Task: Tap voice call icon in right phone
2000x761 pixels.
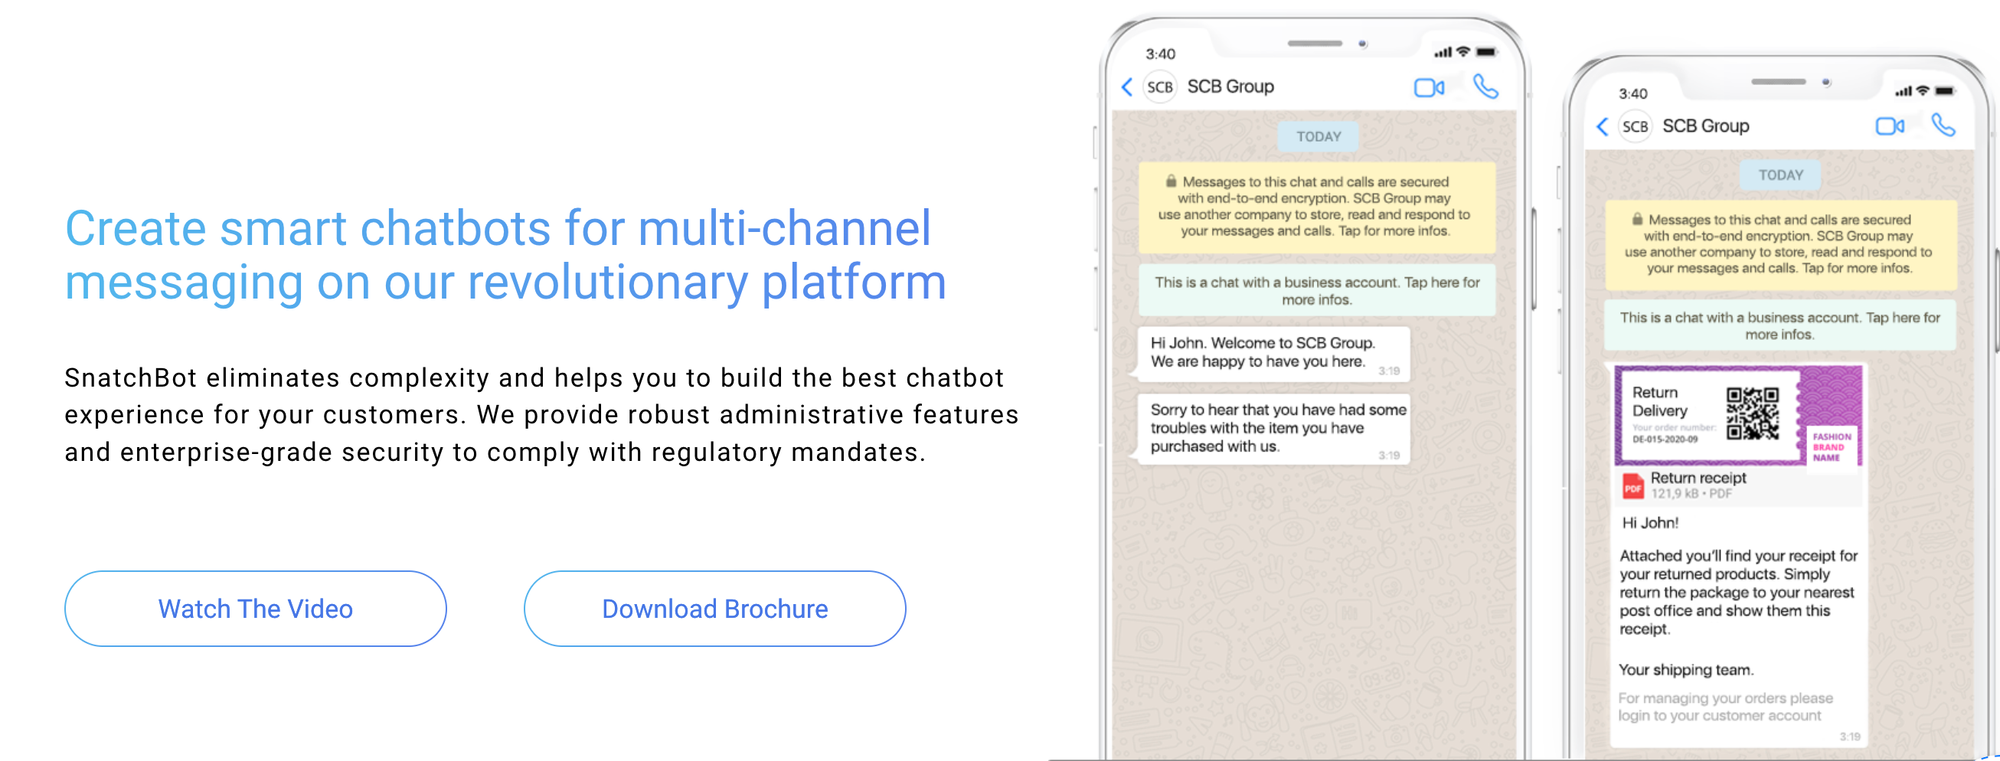Action: (1943, 125)
